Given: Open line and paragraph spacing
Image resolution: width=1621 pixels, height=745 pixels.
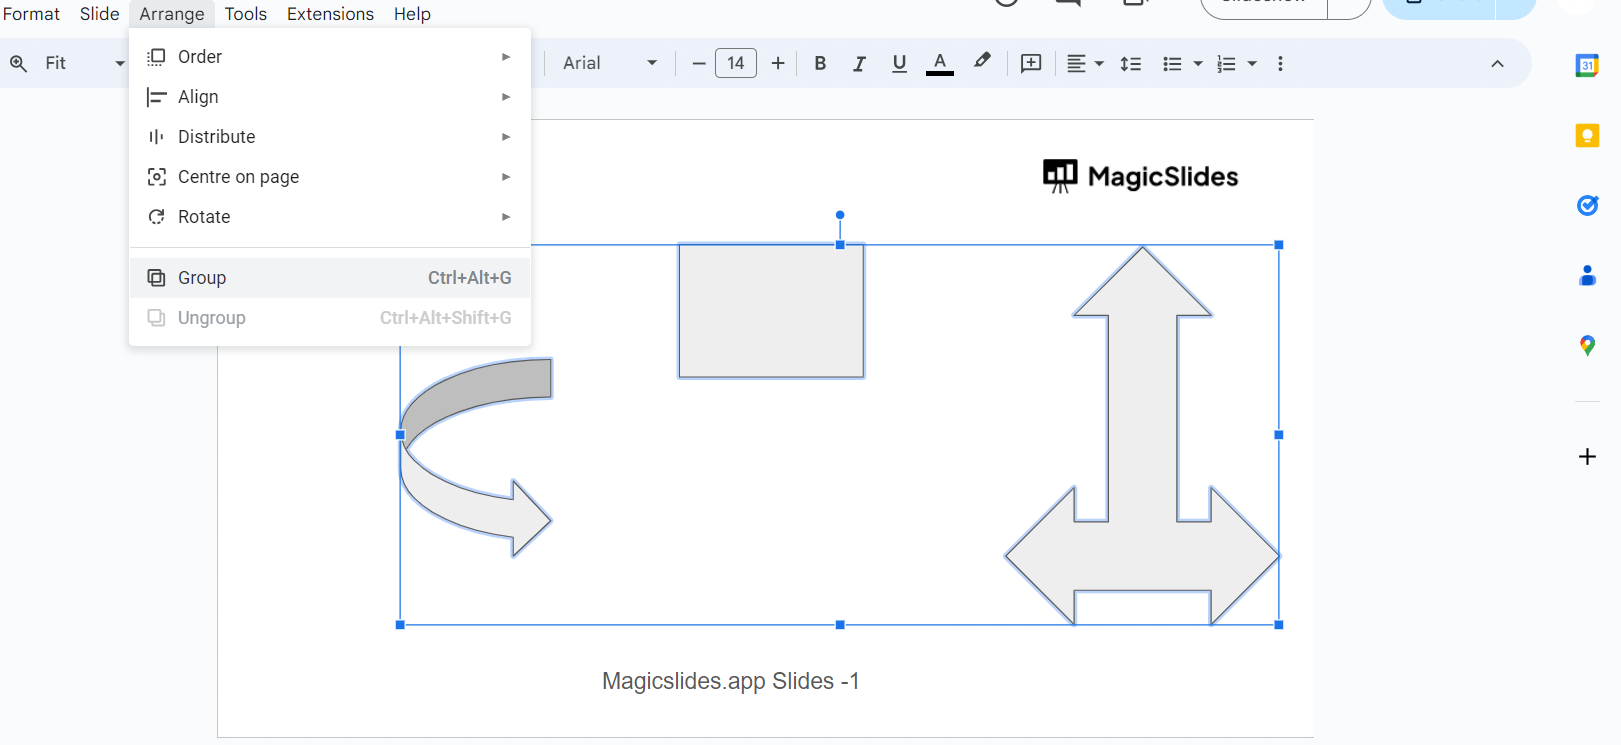Looking at the screenshot, I should click(1130, 63).
